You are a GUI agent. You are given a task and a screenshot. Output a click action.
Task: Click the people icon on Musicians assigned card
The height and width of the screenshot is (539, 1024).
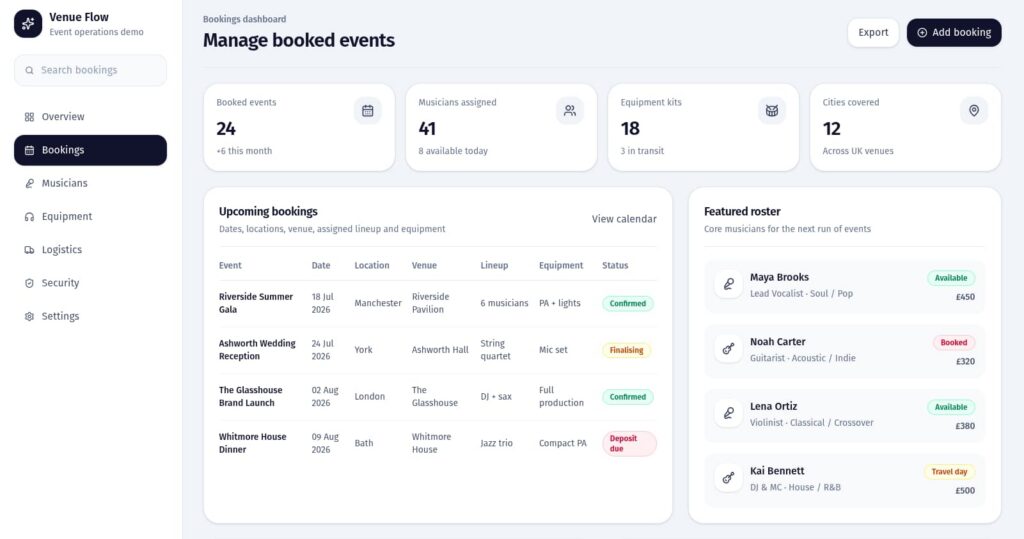click(569, 111)
